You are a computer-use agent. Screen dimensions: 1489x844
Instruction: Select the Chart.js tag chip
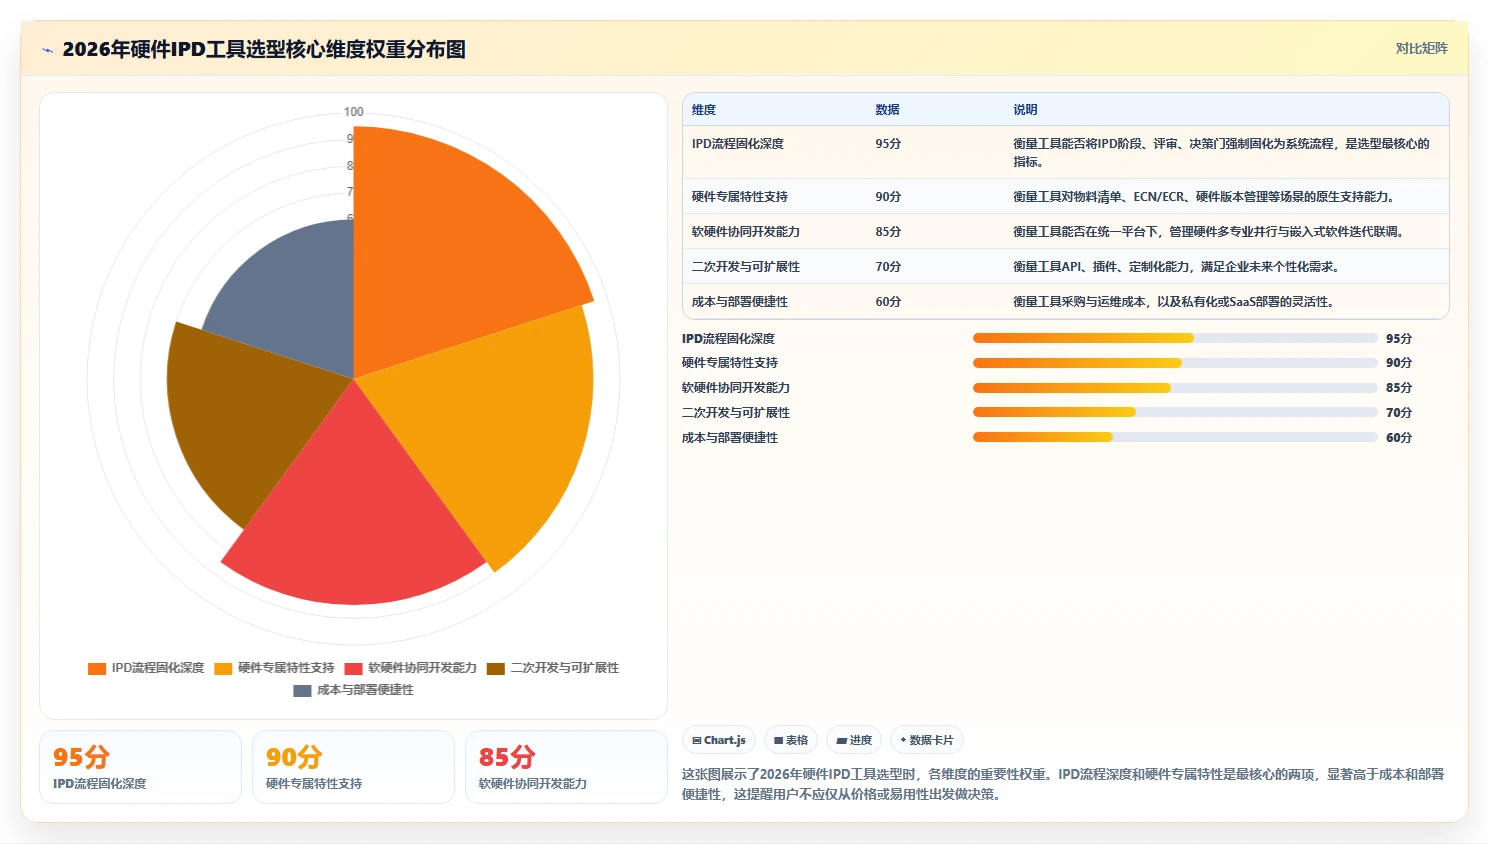pyautogui.click(x=719, y=740)
